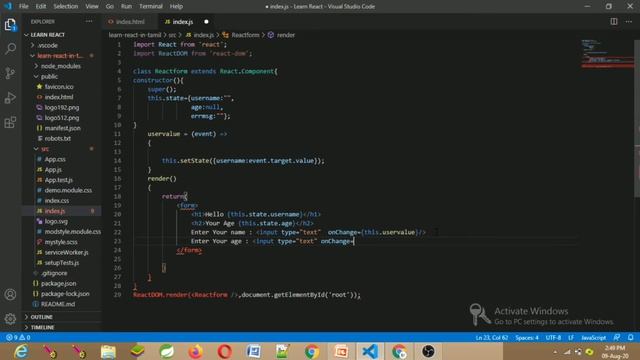Open manifest.json file
This screenshot has width=640, height=360.
pos(61,128)
